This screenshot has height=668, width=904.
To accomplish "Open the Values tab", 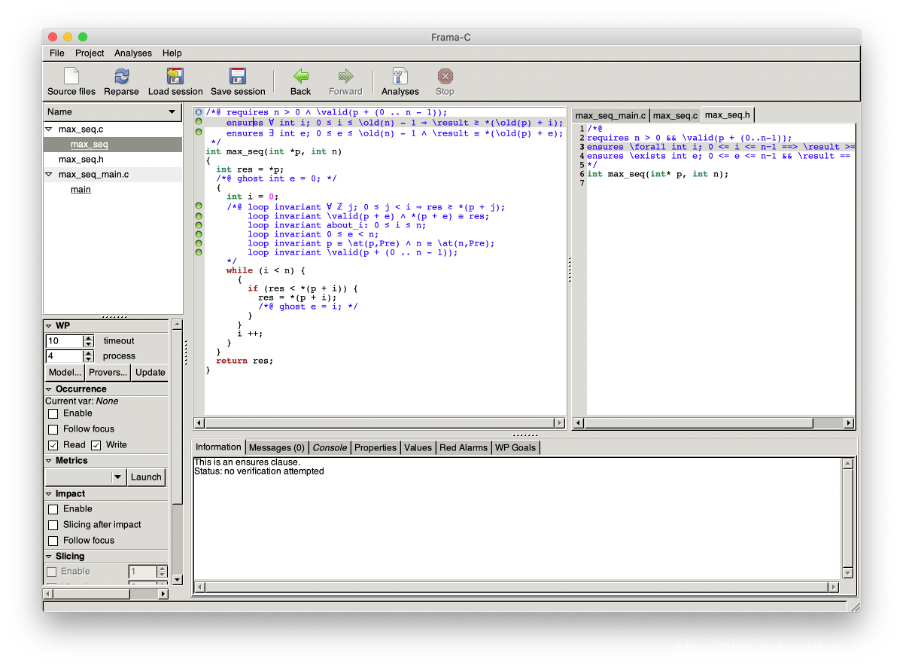I will pyautogui.click(x=417, y=448).
